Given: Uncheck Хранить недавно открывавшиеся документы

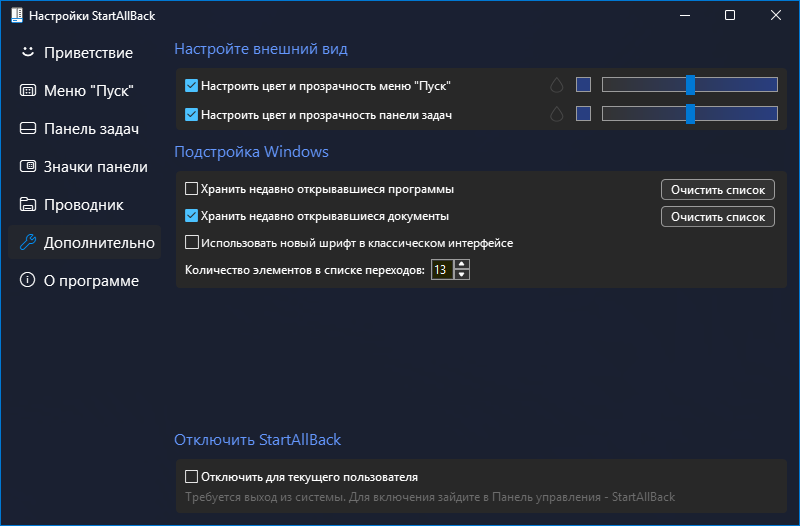Looking at the screenshot, I should coord(192,216).
